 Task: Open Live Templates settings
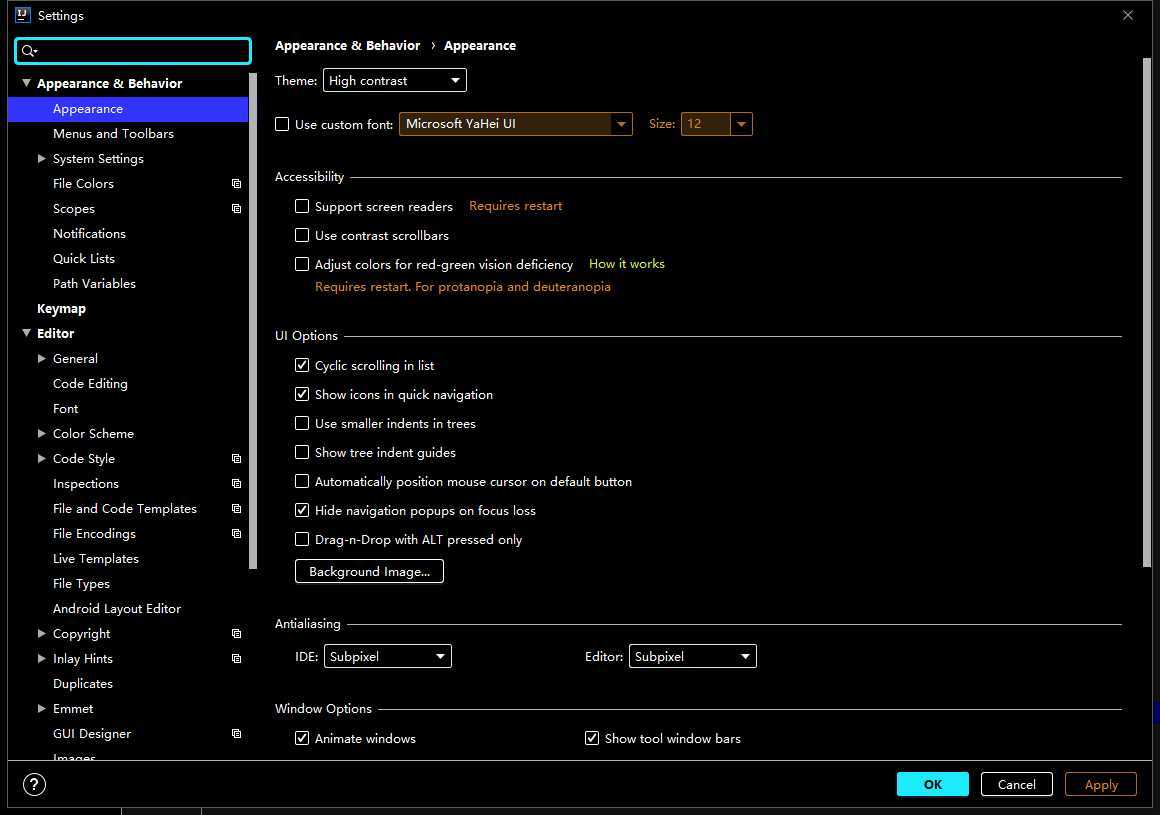(95, 559)
